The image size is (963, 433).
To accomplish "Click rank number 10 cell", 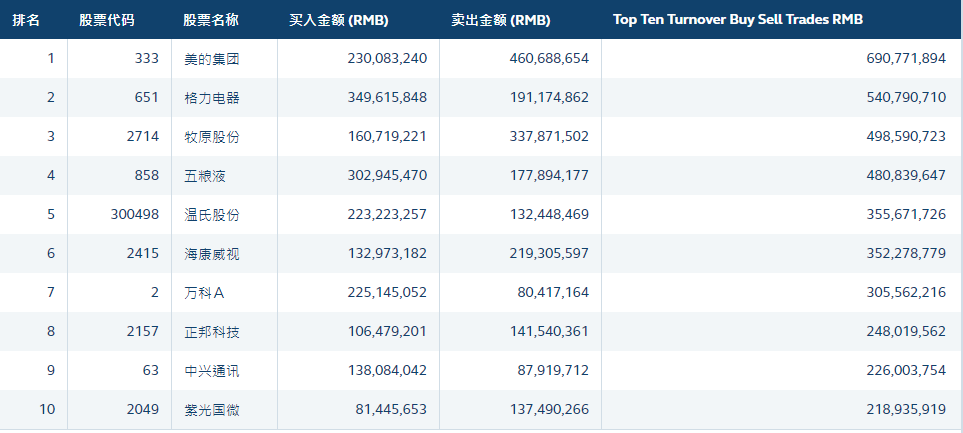I will tap(47, 410).
